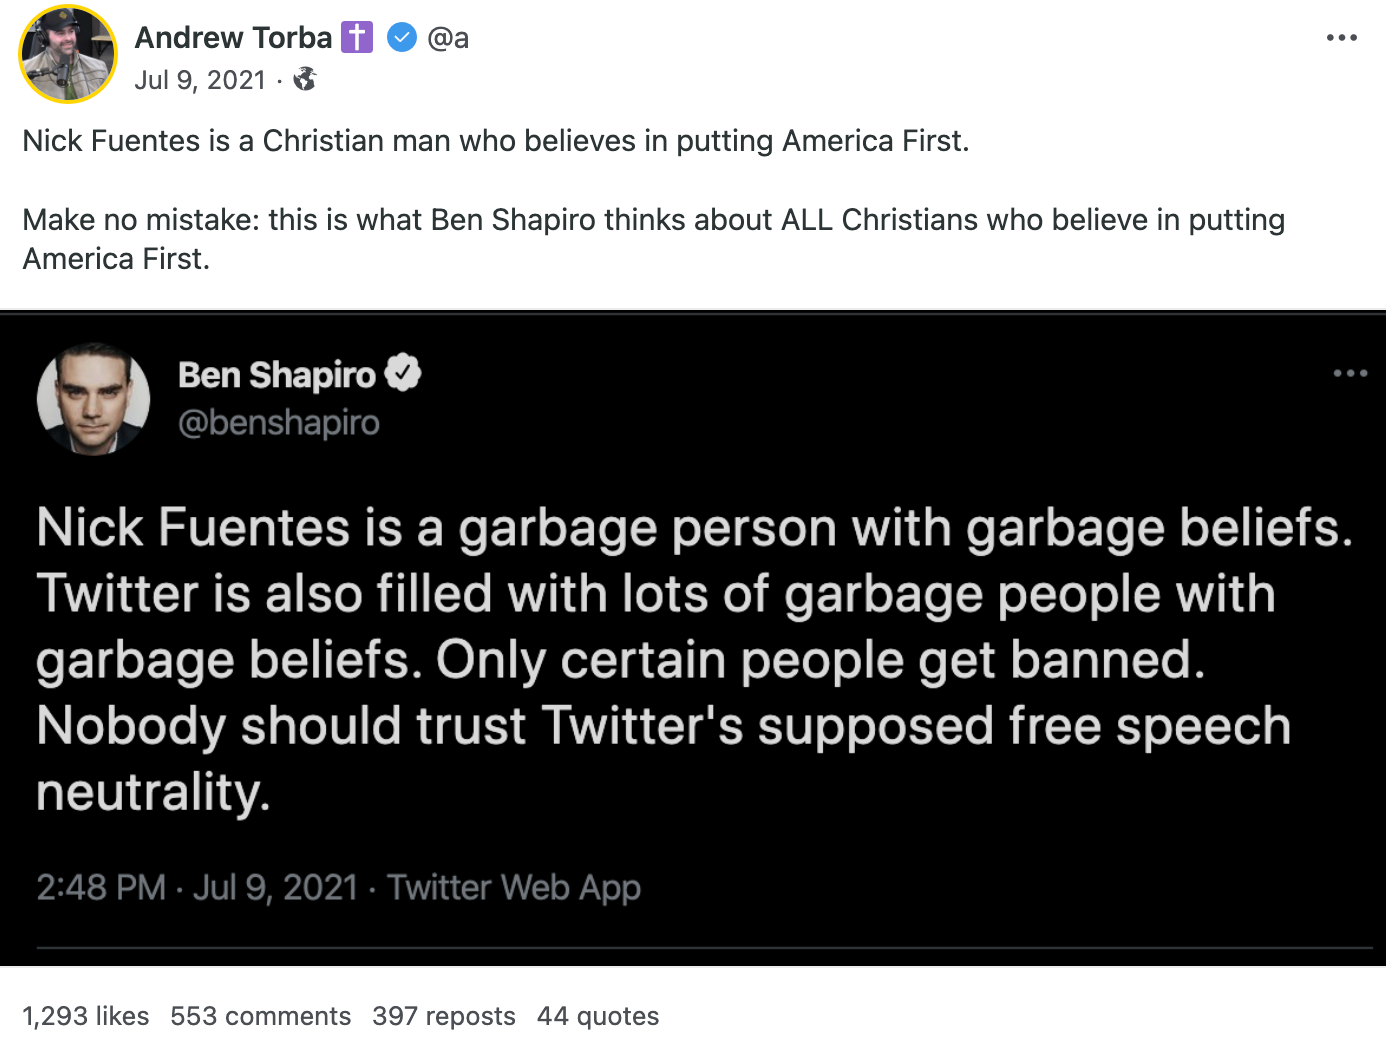Viewport: 1386px width, 1046px height.
Task: Open the post options three-dot menu
Action: tap(1341, 38)
